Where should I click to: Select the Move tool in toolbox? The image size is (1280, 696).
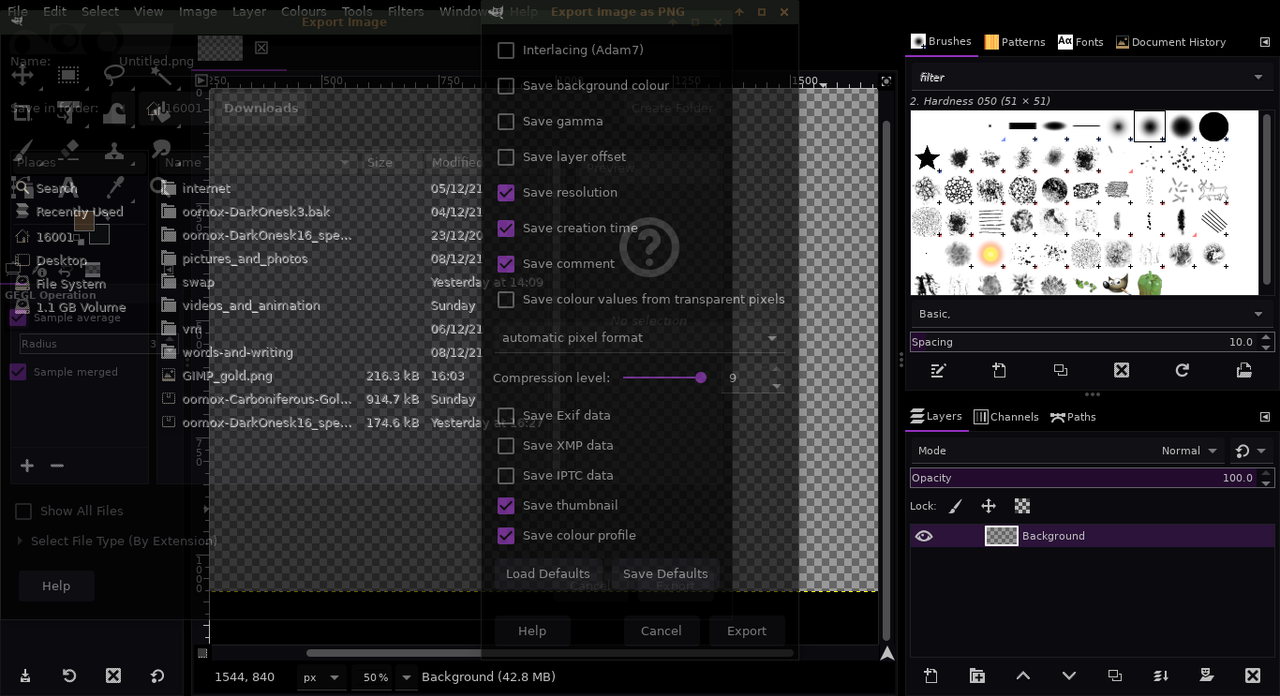22,75
